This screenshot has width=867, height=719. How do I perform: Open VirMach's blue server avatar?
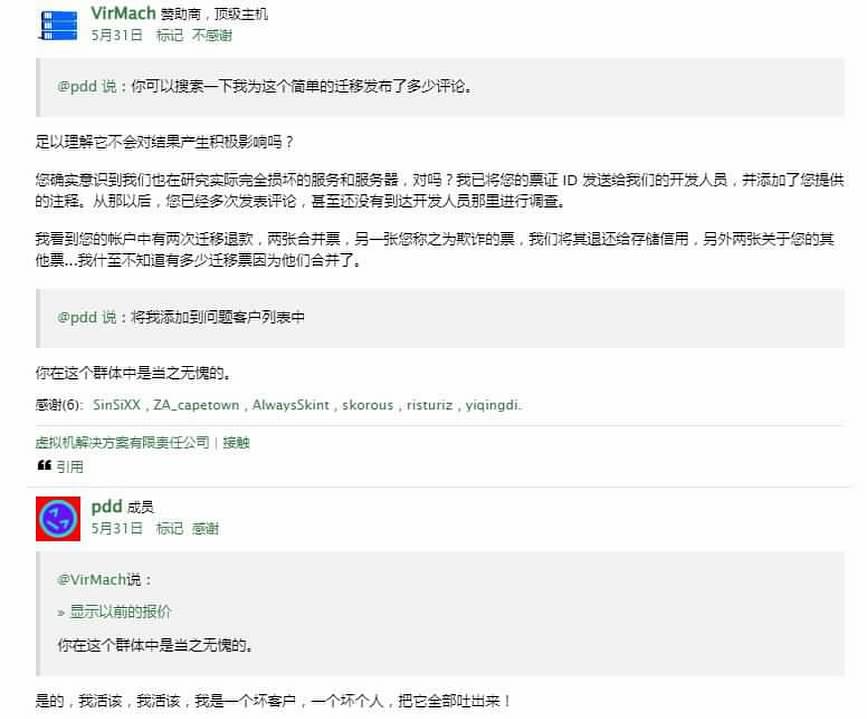click(59, 25)
